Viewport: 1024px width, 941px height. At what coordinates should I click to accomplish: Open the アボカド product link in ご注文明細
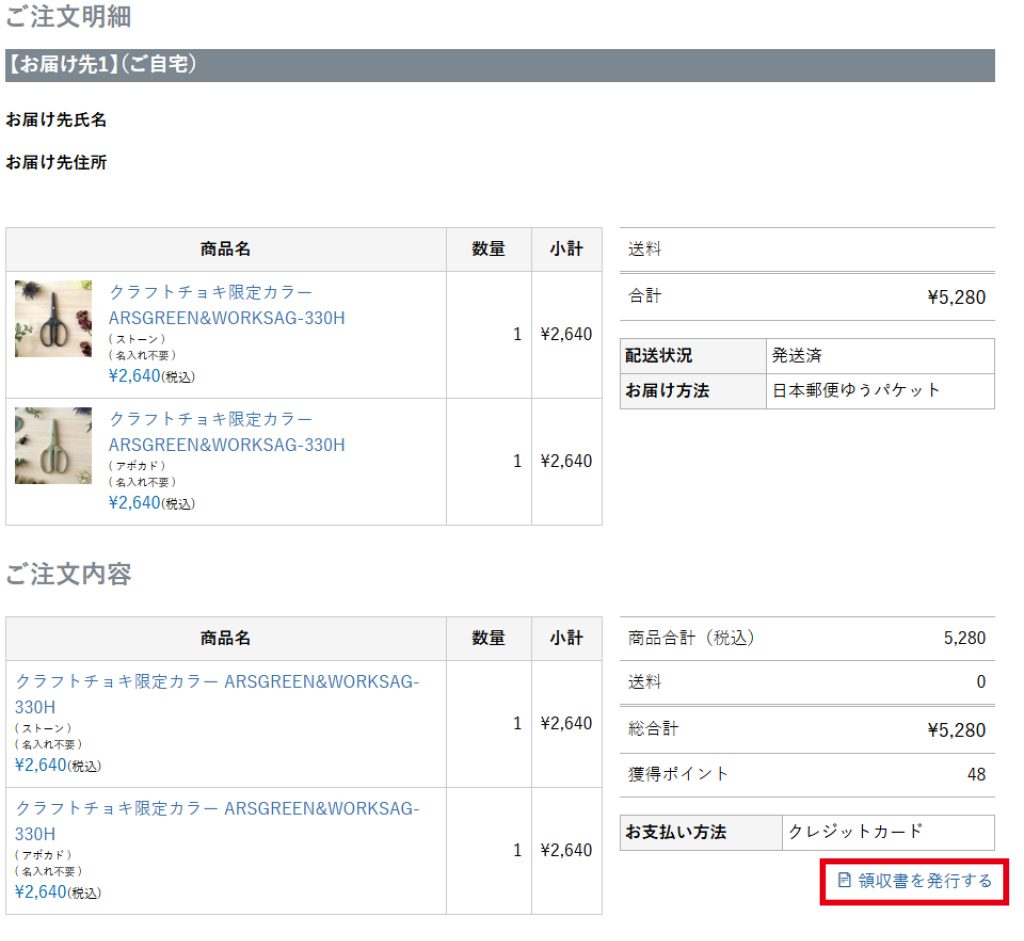227,432
